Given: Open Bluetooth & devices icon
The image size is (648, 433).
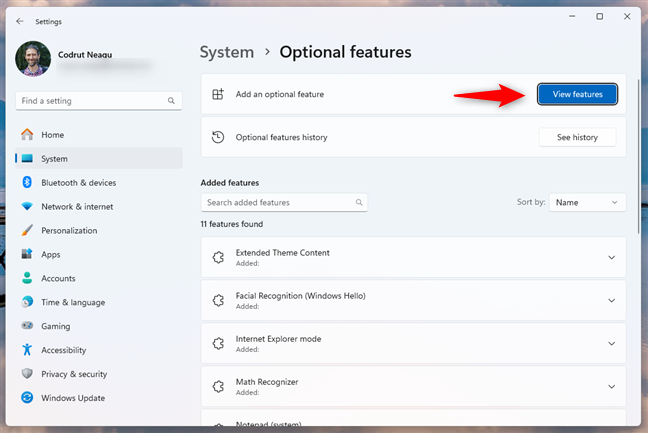Looking at the screenshot, I should click(27, 182).
